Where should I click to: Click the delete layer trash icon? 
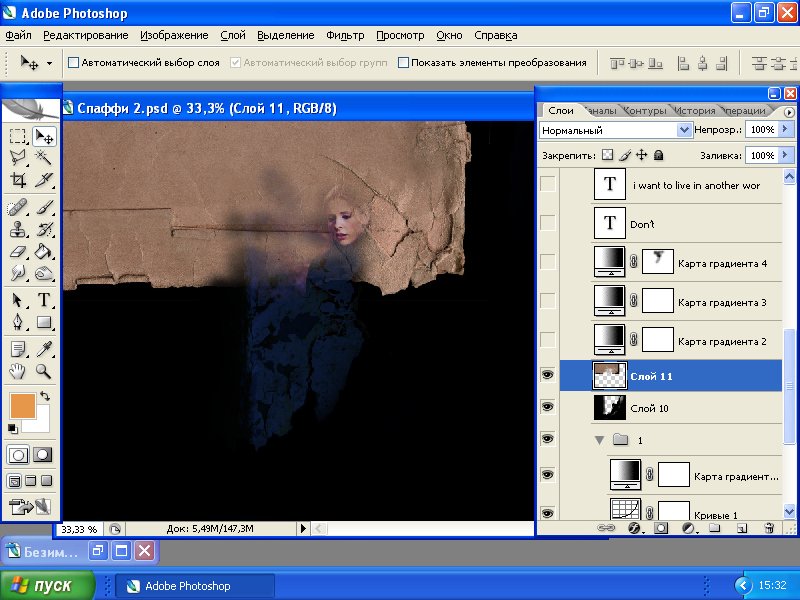pyautogui.click(x=769, y=527)
